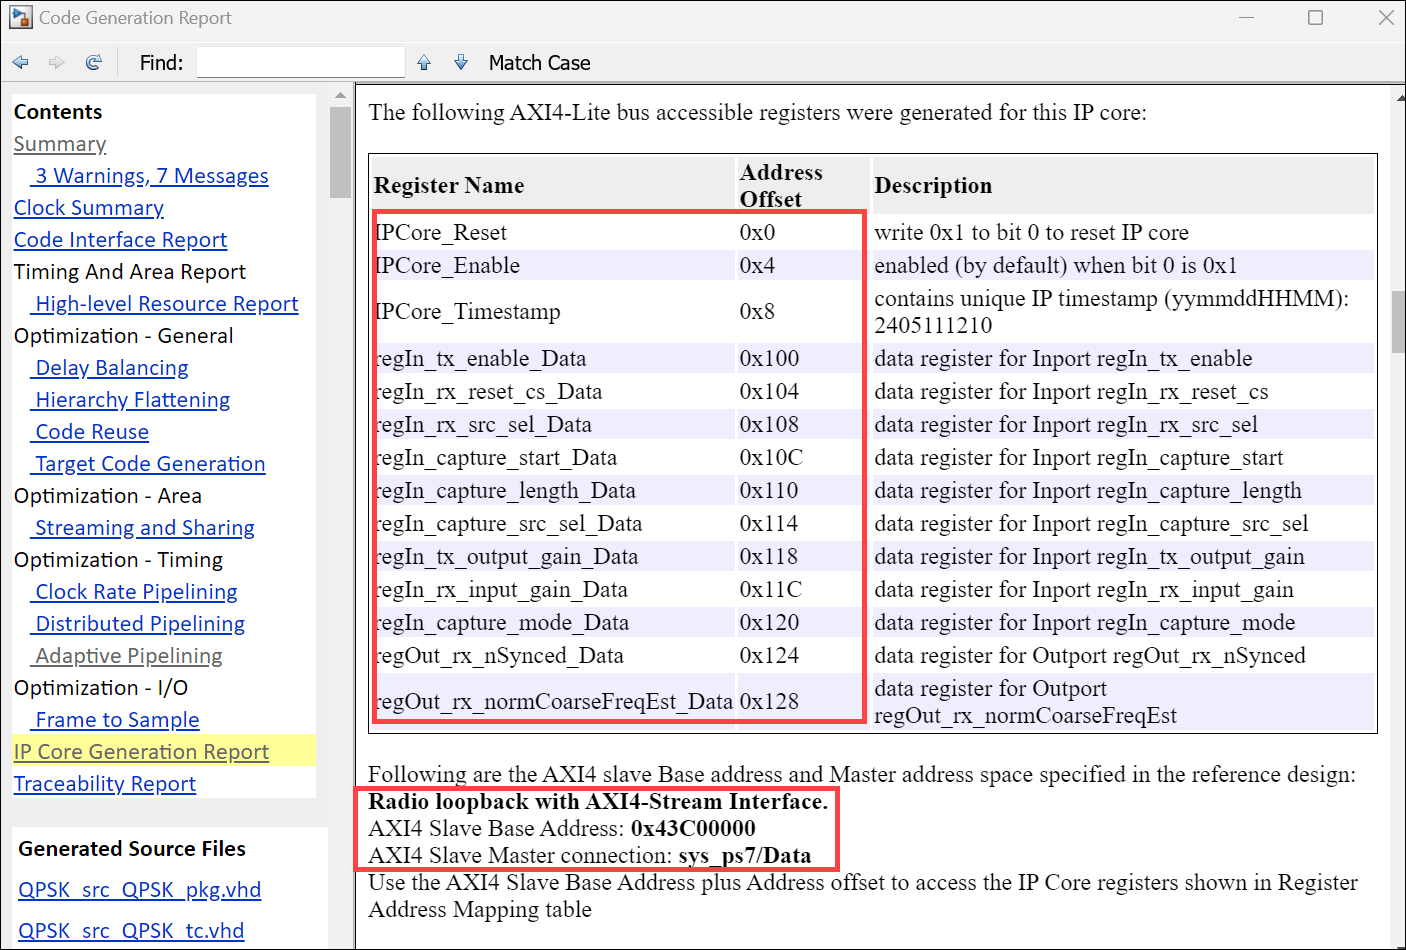Image resolution: width=1406 pixels, height=950 pixels.
Task: Click the Back navigation arrow icon
Action: pyautogui.click(x=21, y=63)
